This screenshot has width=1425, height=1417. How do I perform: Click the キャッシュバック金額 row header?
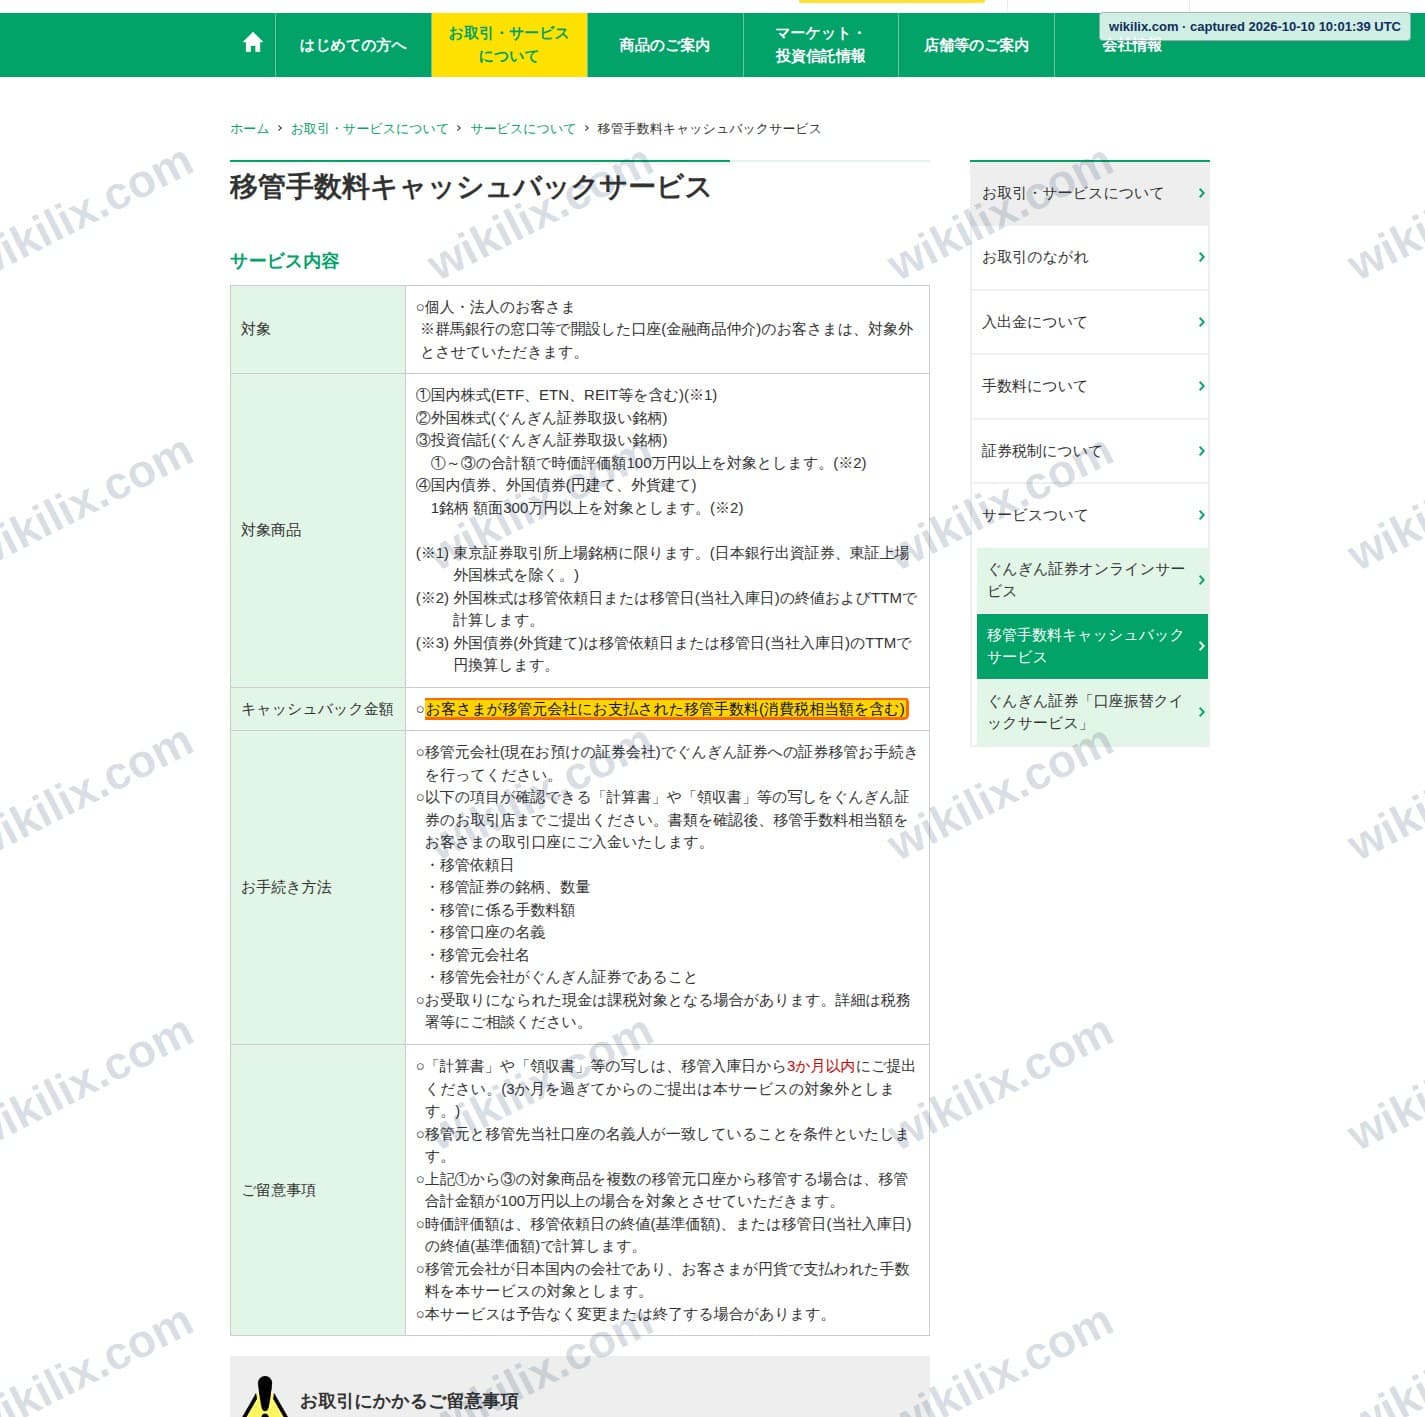point(318,709)
